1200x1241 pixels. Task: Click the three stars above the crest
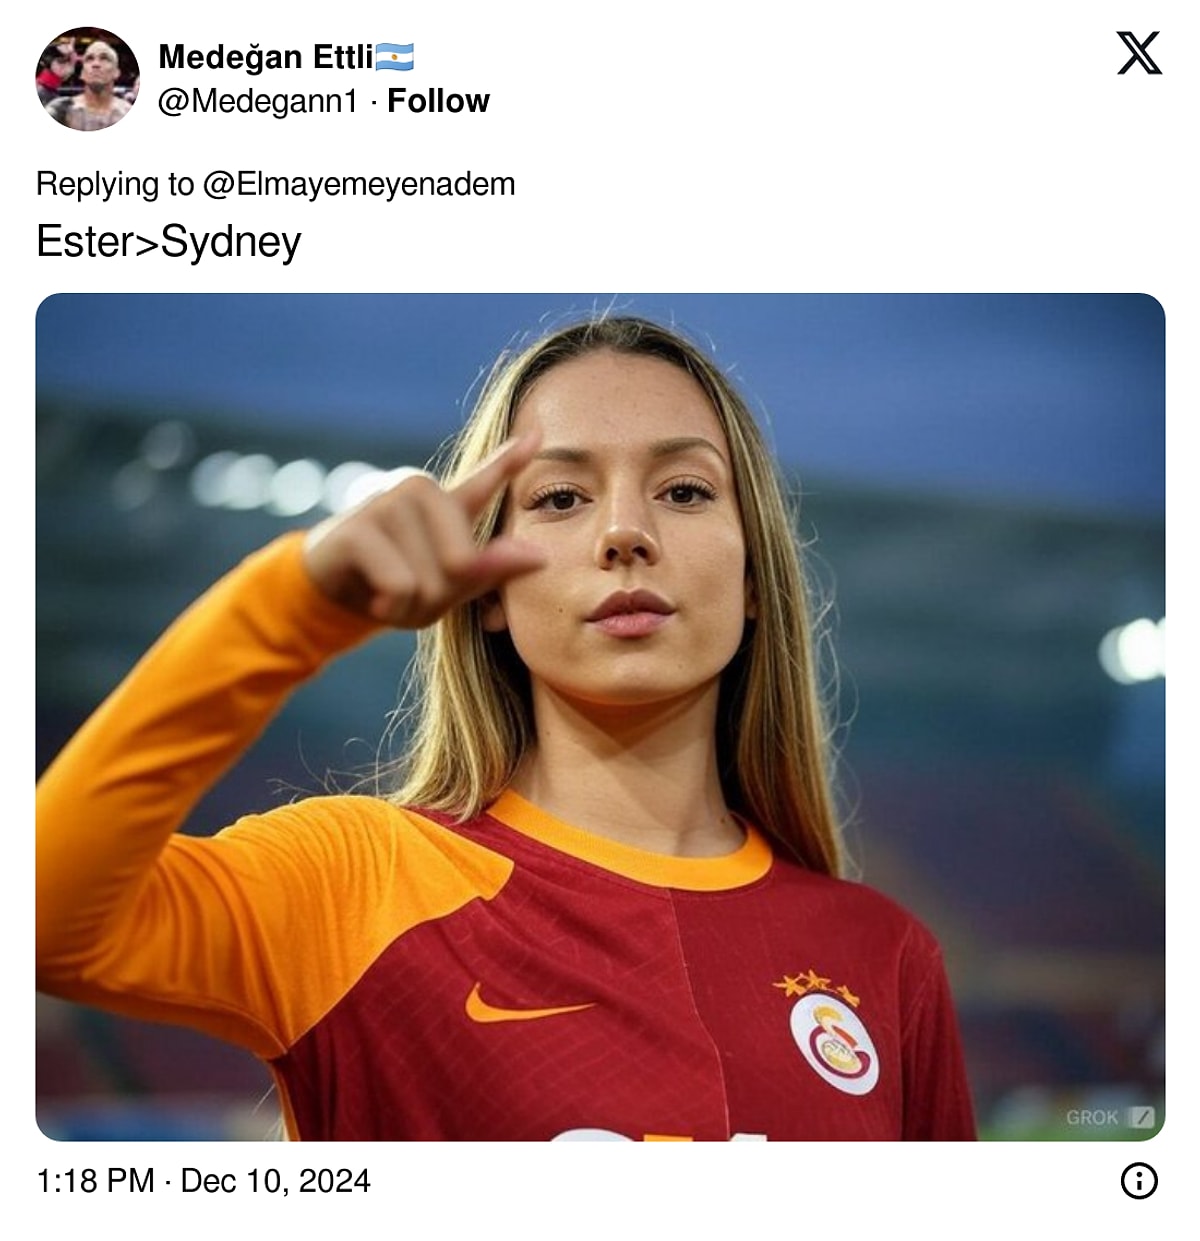click(816, 986)
